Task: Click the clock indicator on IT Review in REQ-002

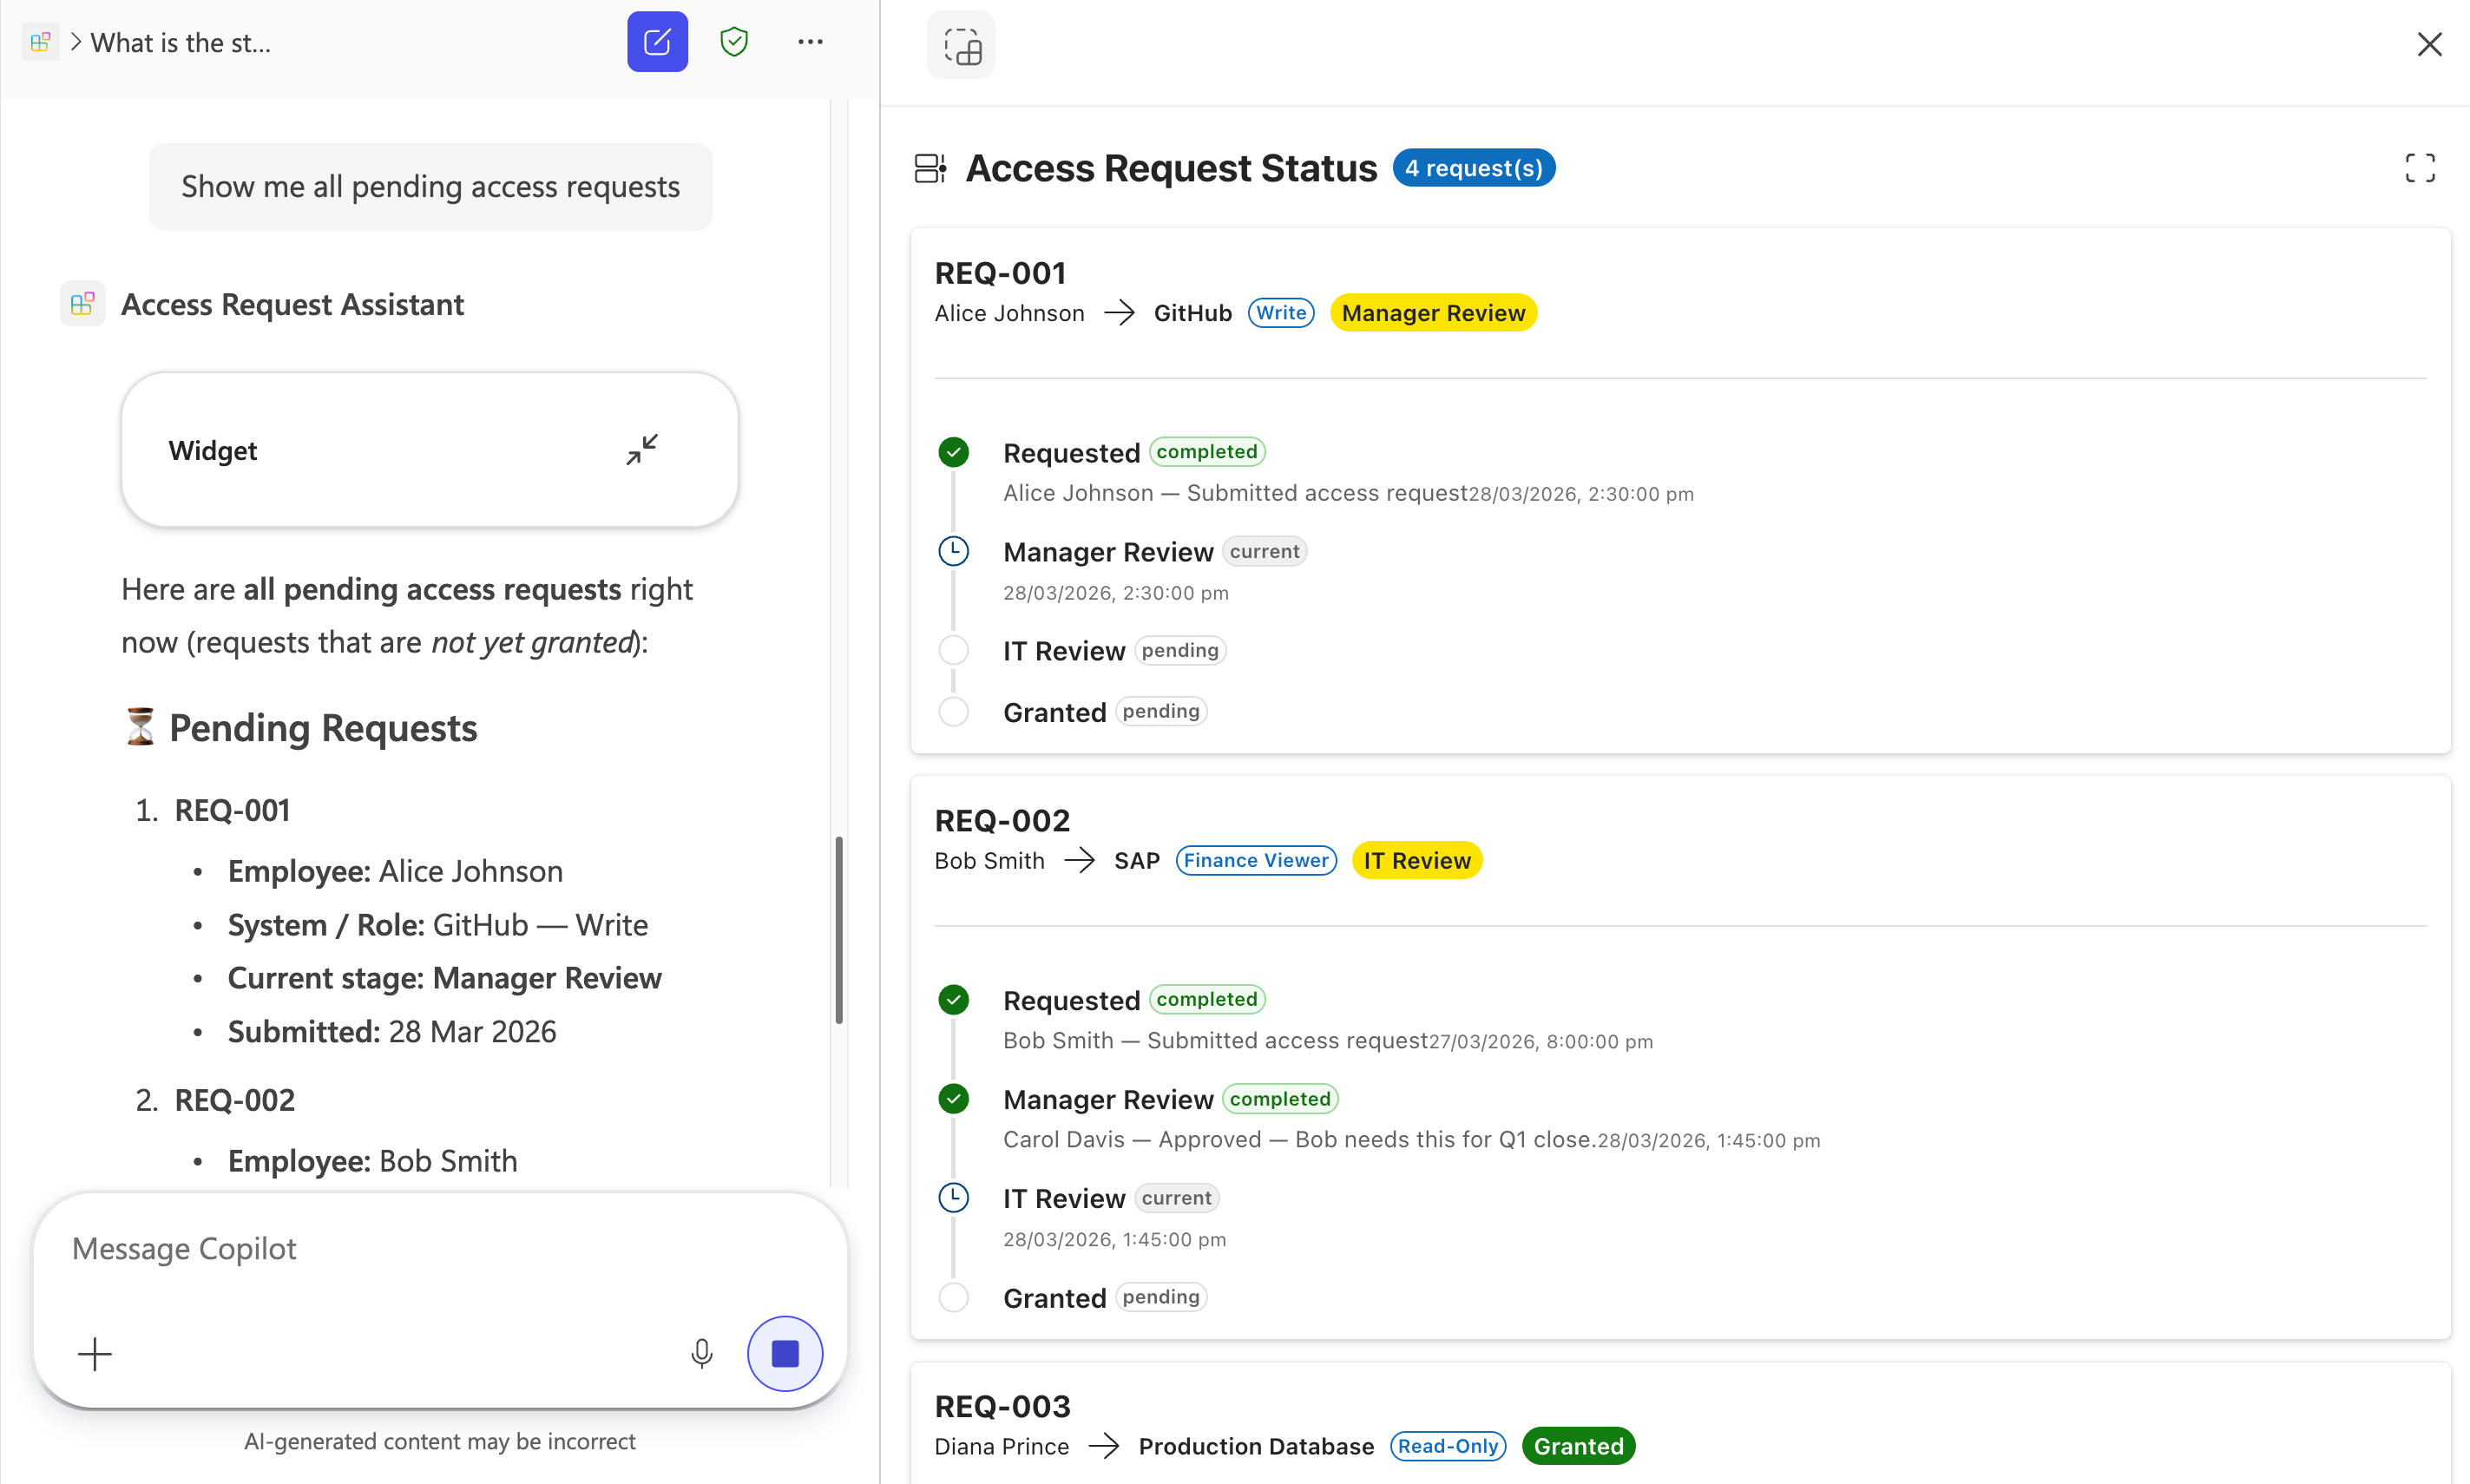Action: (954, 1197)
